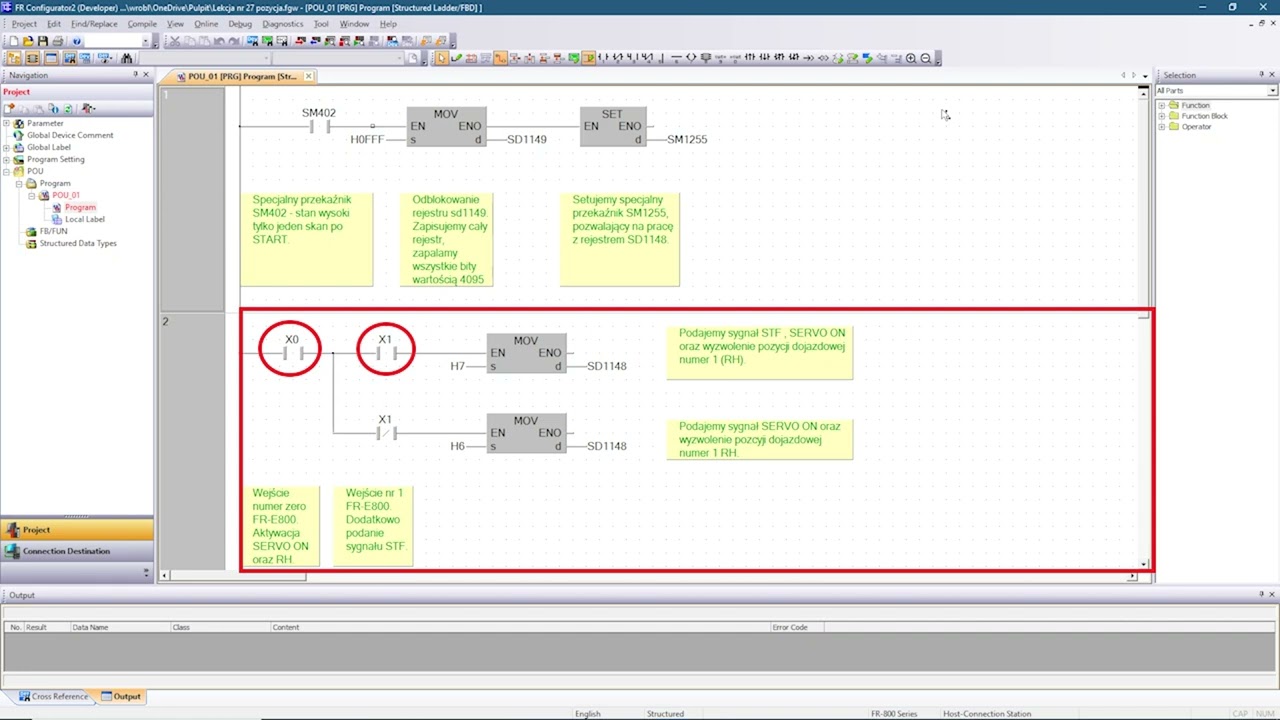
Task: Choose the green pencil interconnect tool
Action: pyautogui.click(x=456, y=58)
